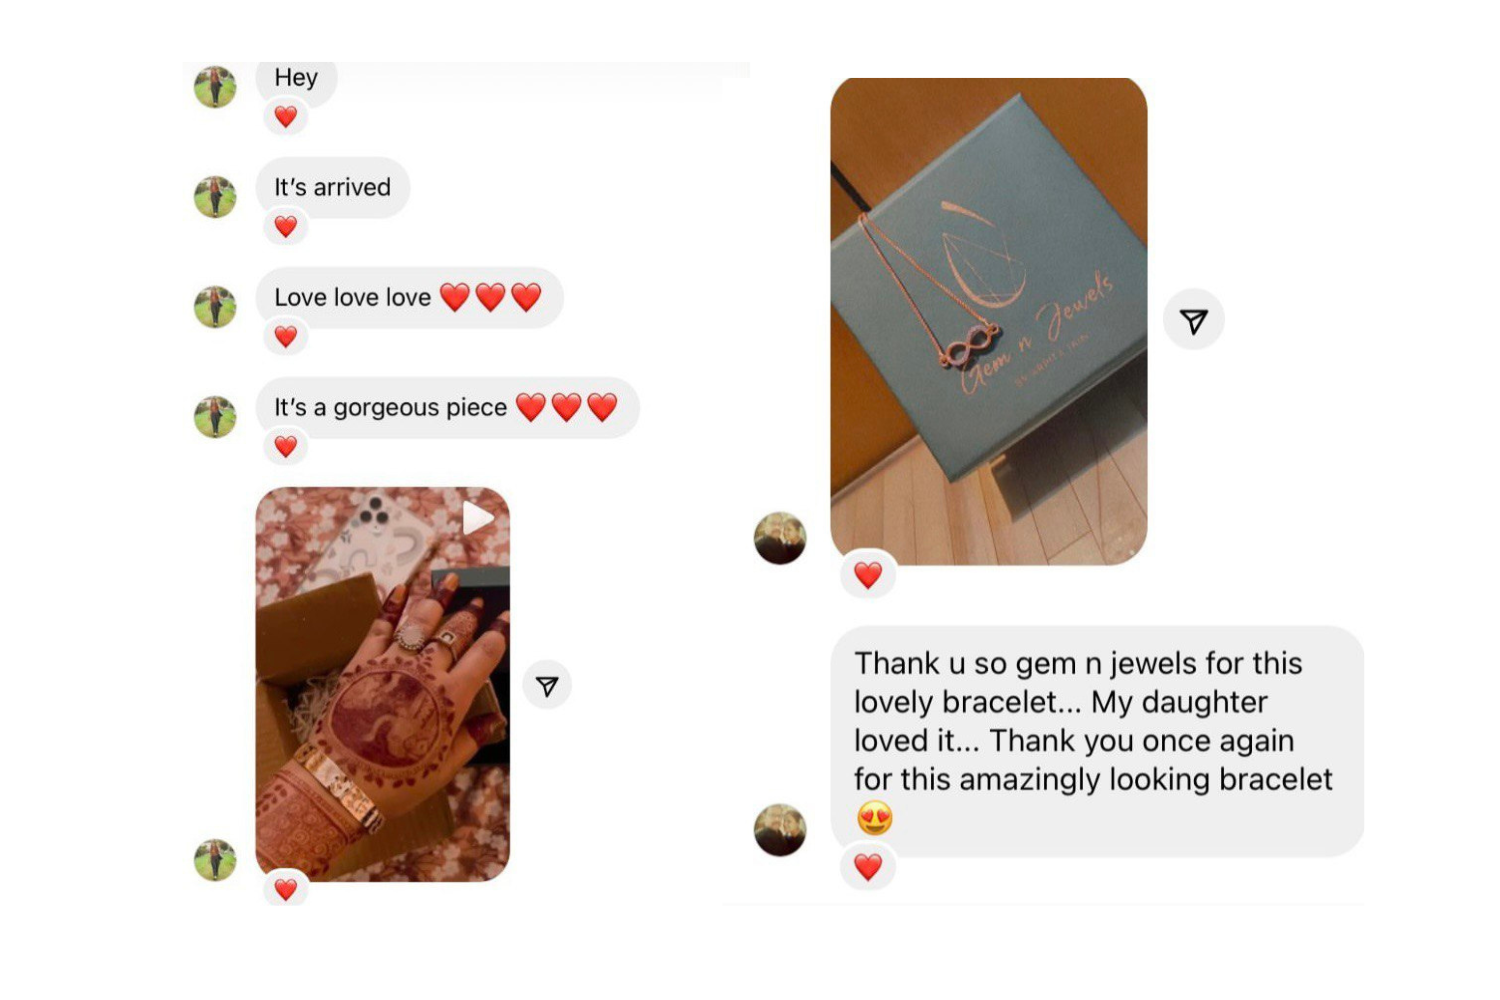1500x1000 pixels.
Task: Tap the heart reaction under the henna hand video
Action: [x=286, y=888]
